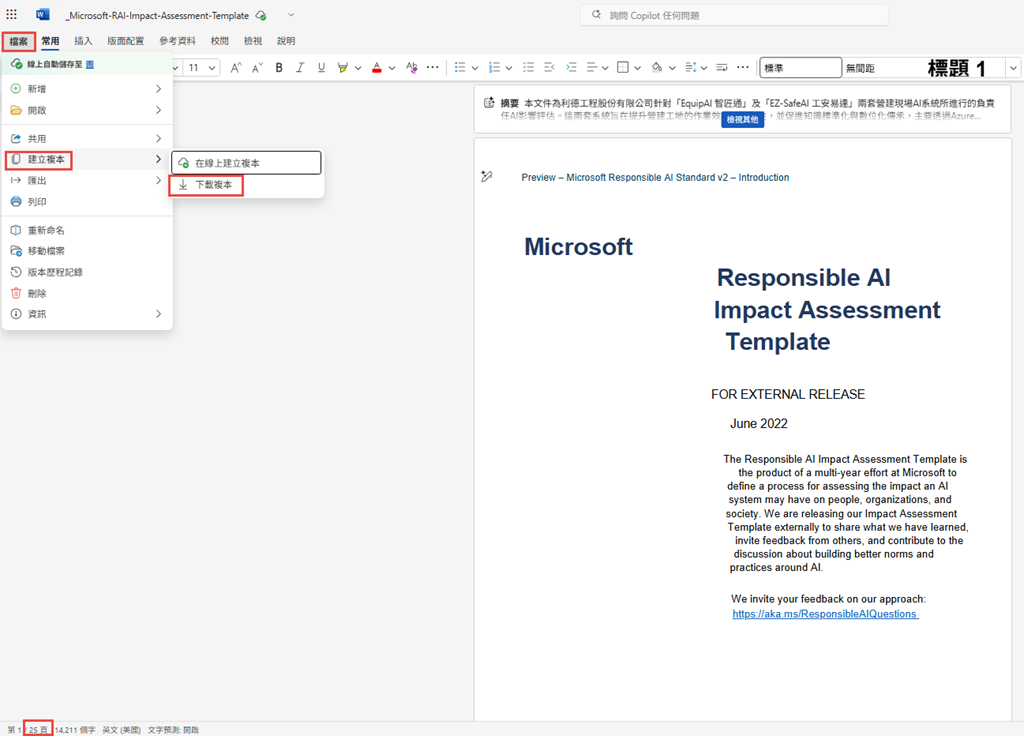
Task: Open font color dropdown arrow
Action: pyautogui.click(x=392, y=68)
